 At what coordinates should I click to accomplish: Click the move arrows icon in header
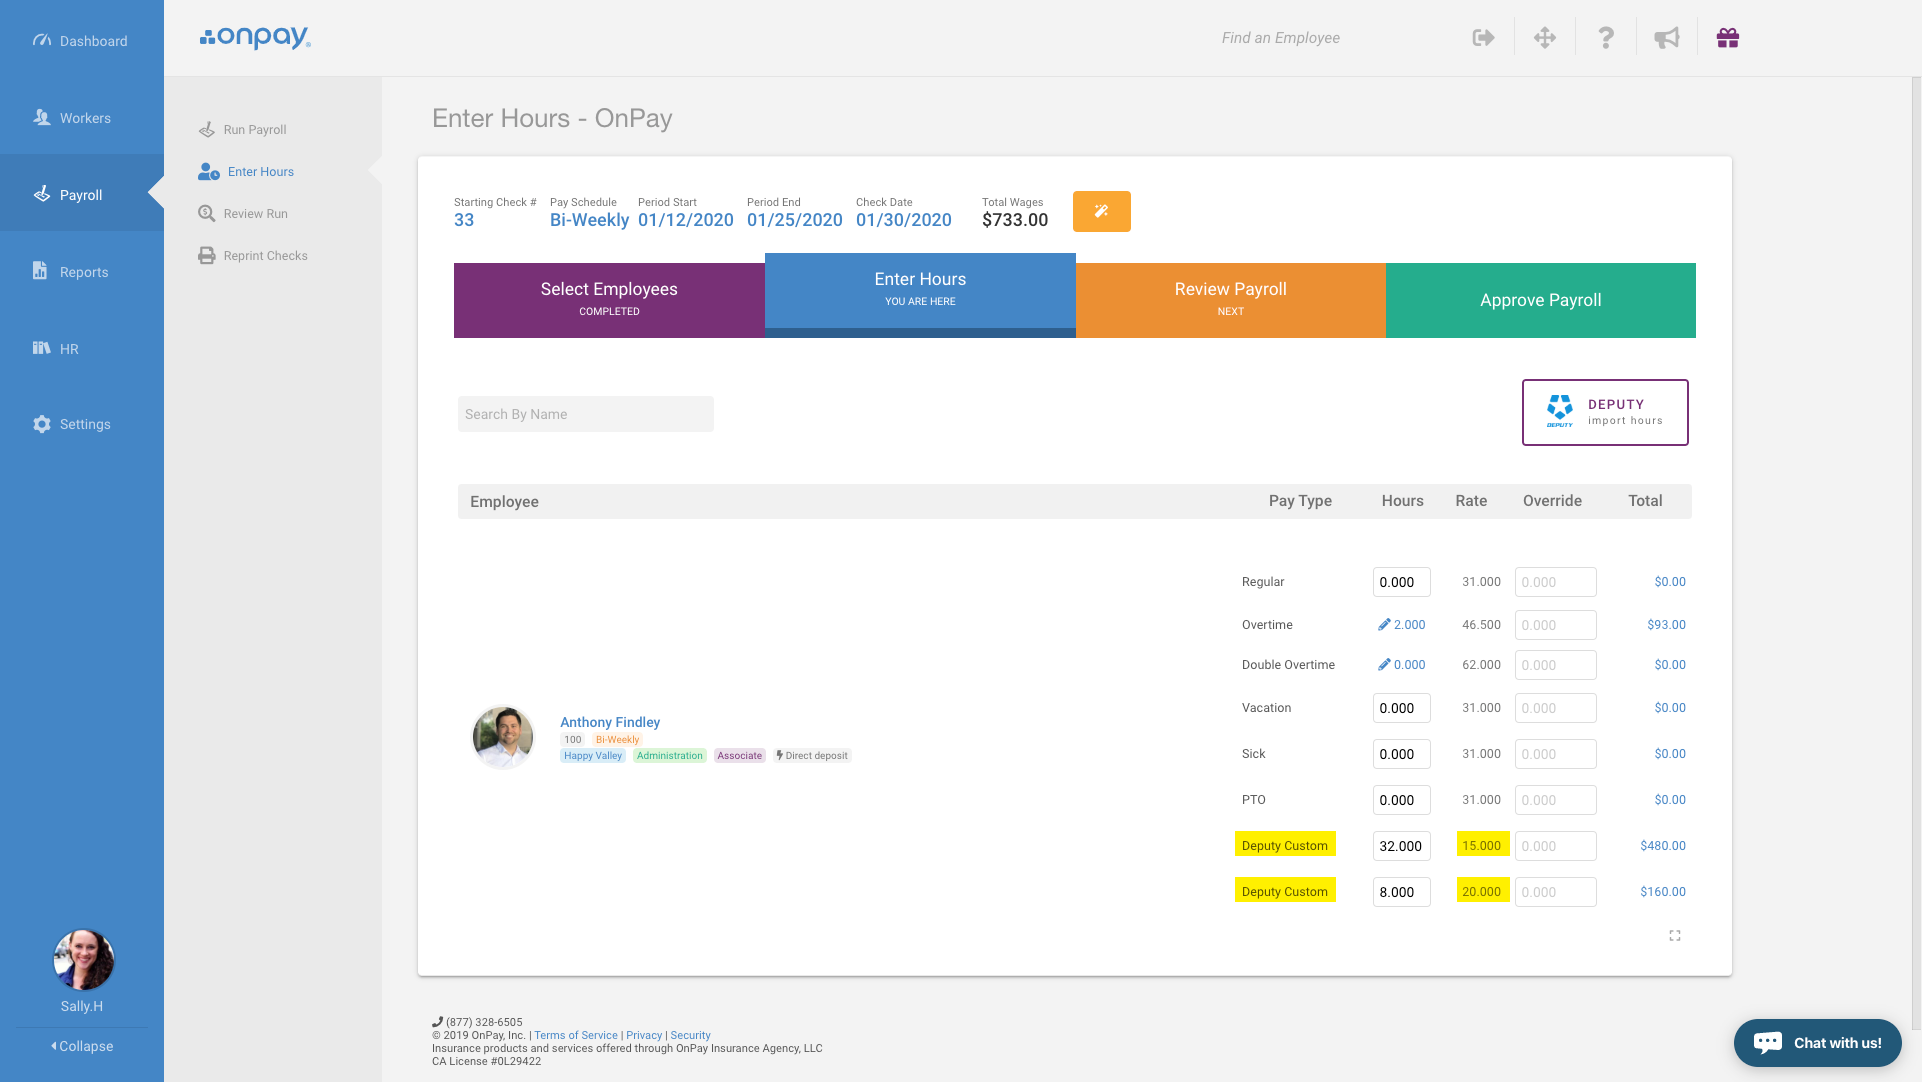tap(1545, 38)
